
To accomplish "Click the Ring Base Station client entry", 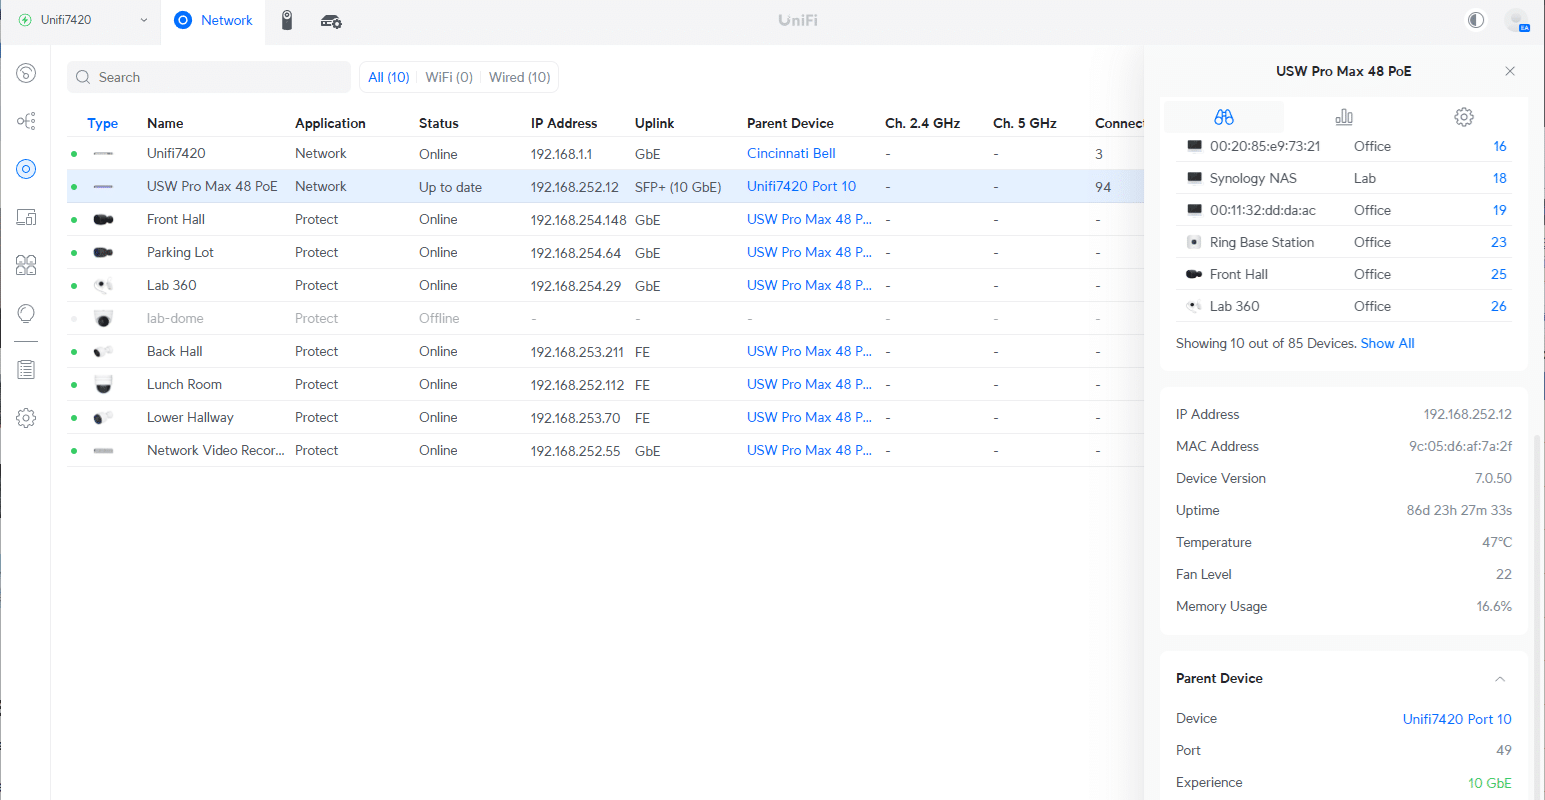I will click(x=1262, y=242).
